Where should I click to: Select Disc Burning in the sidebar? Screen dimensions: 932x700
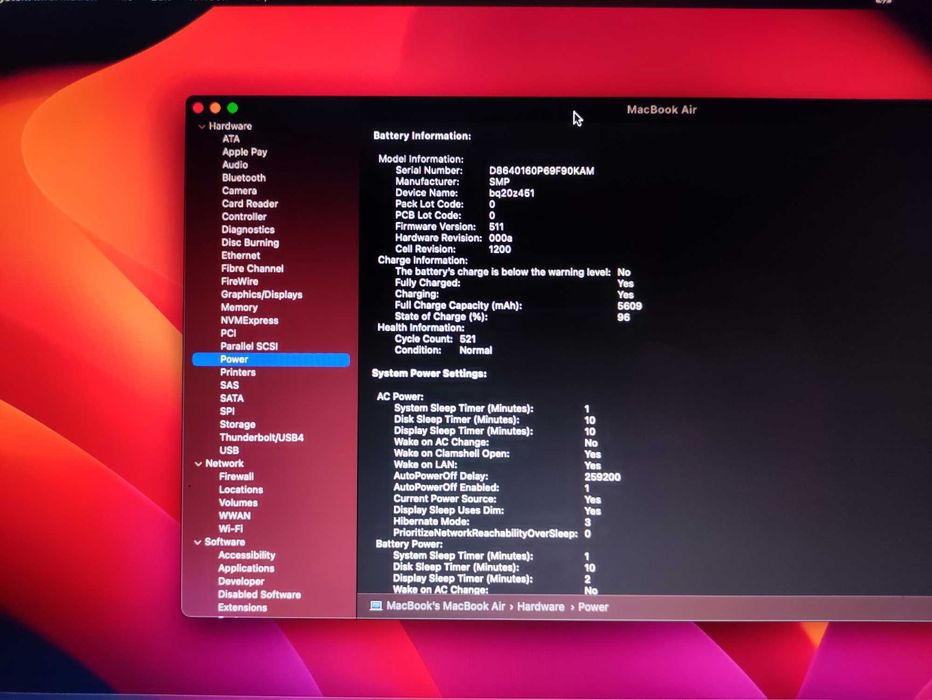pyautogui.click(x=250, y=242)
